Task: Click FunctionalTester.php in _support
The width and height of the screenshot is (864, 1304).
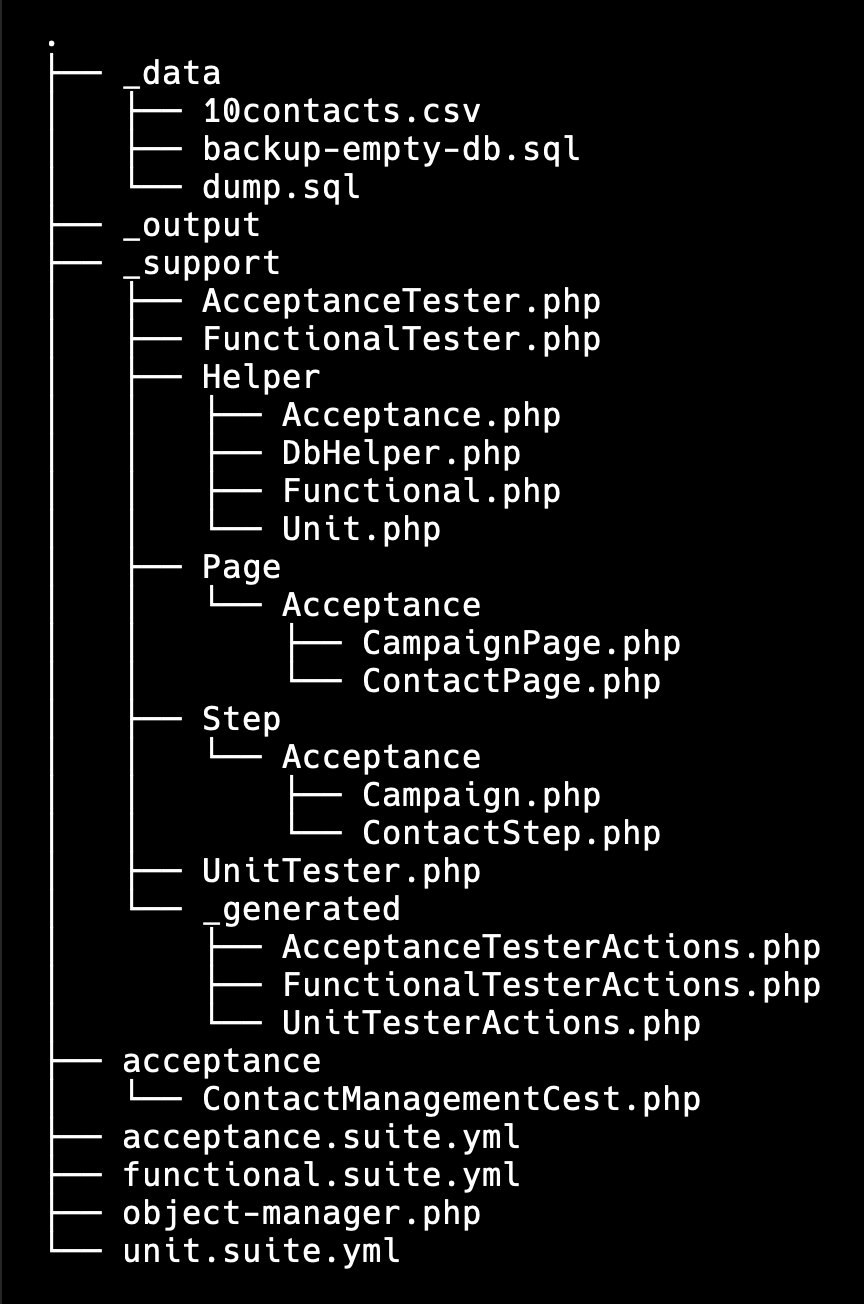Action: click(401, 339)
